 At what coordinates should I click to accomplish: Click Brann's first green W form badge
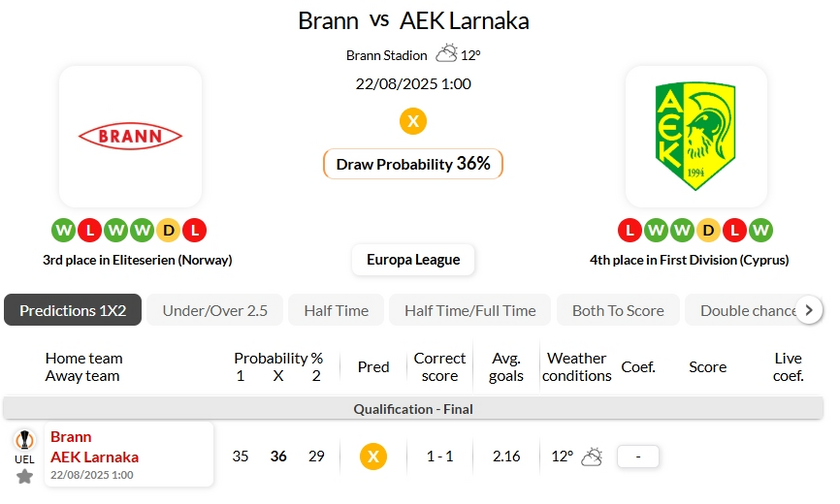[x=64, y=230]
